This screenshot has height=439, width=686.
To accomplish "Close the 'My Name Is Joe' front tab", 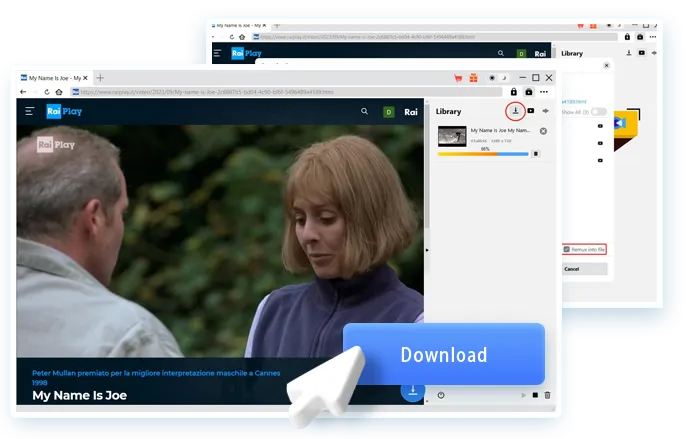I will [85, 78].
